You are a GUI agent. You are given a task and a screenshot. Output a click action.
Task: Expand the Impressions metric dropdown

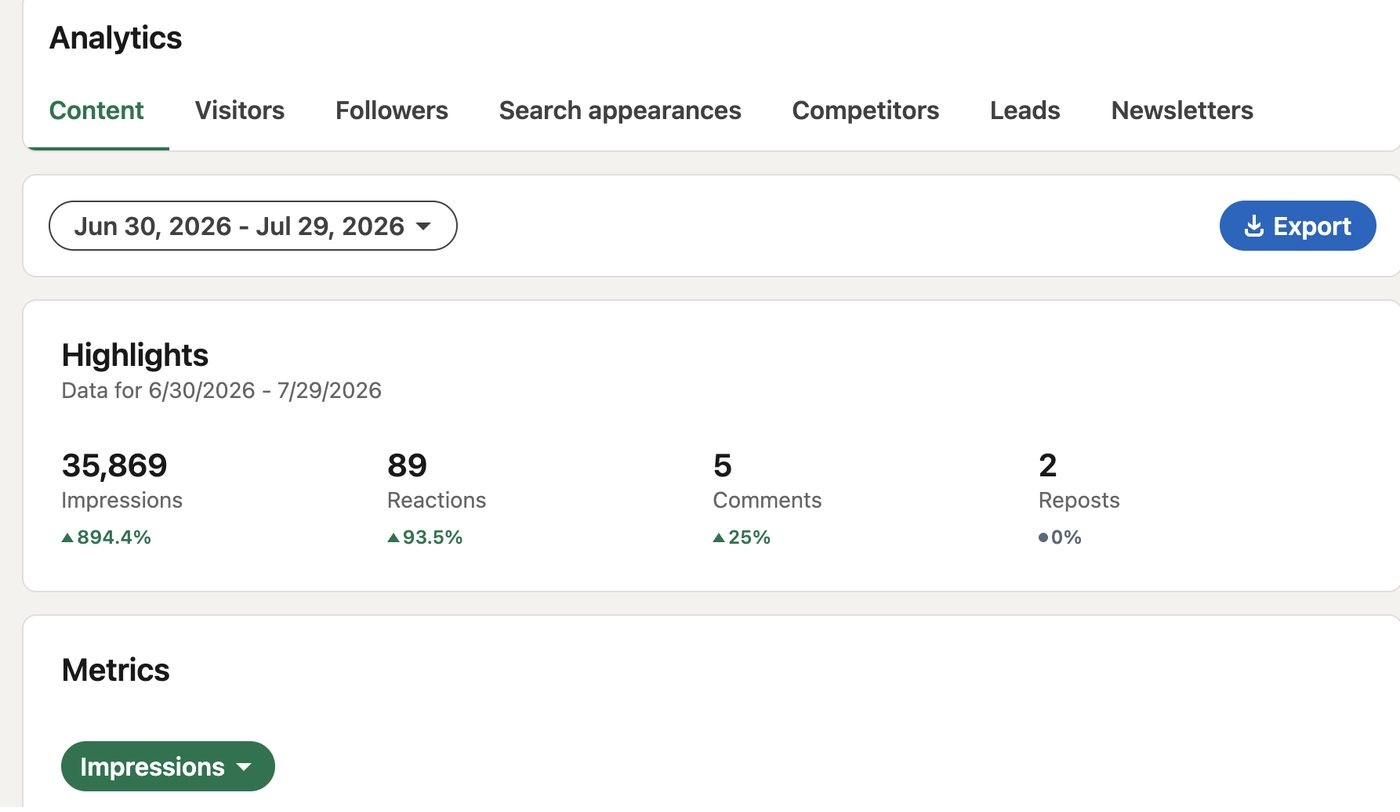click(x=167, y=767)
